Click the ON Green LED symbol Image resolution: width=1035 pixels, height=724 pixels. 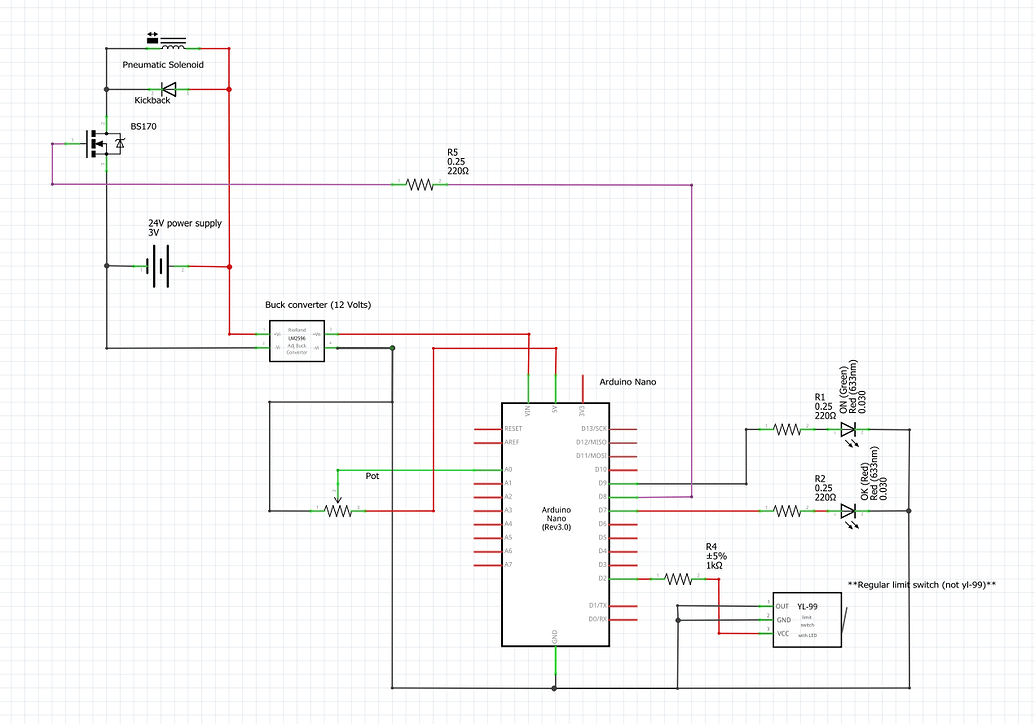tap(849, 428)
